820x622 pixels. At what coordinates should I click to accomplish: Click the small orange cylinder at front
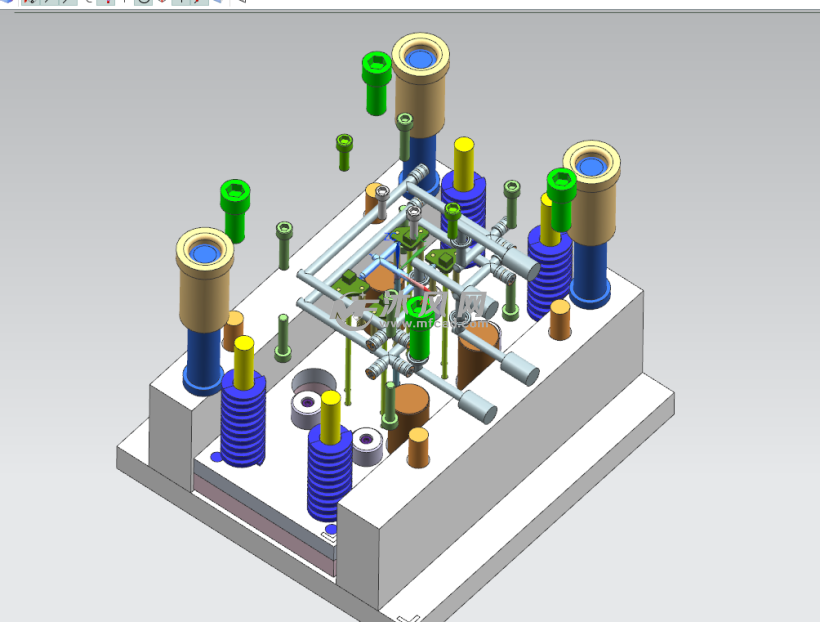[x=418, y=449]
